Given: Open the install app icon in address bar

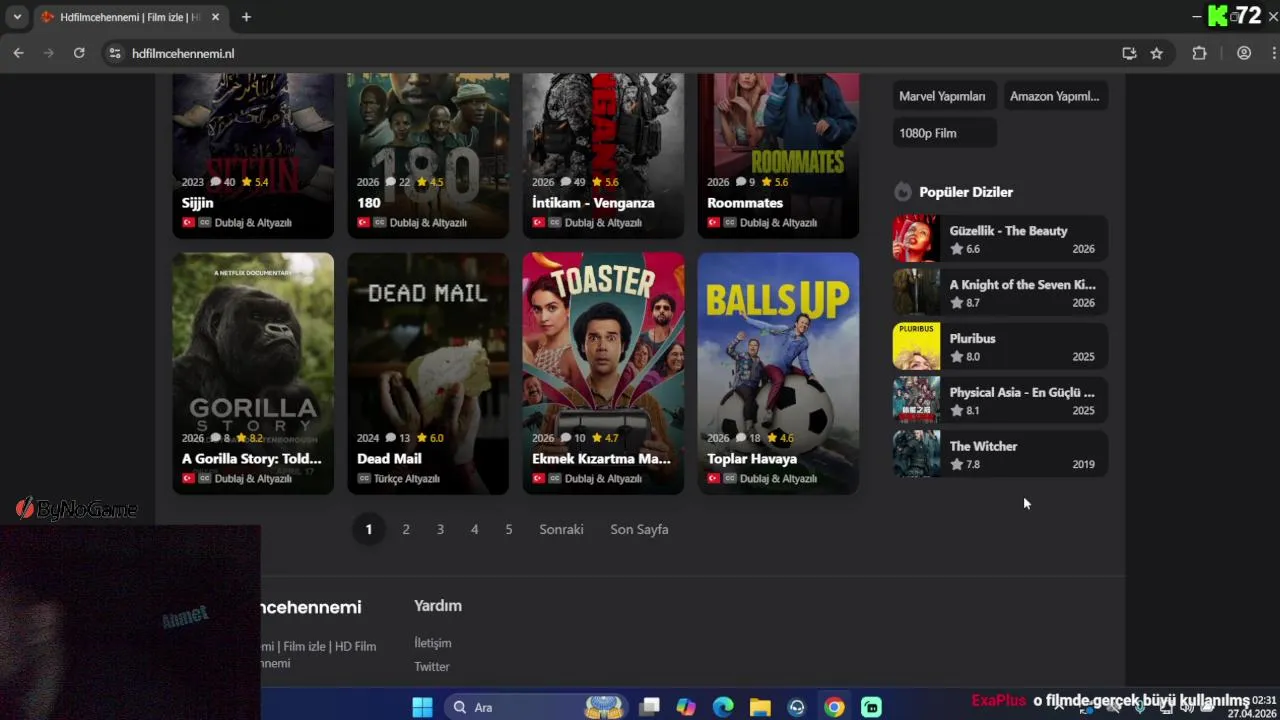Looking at the screenshot, I should (x=1129, y=53).
